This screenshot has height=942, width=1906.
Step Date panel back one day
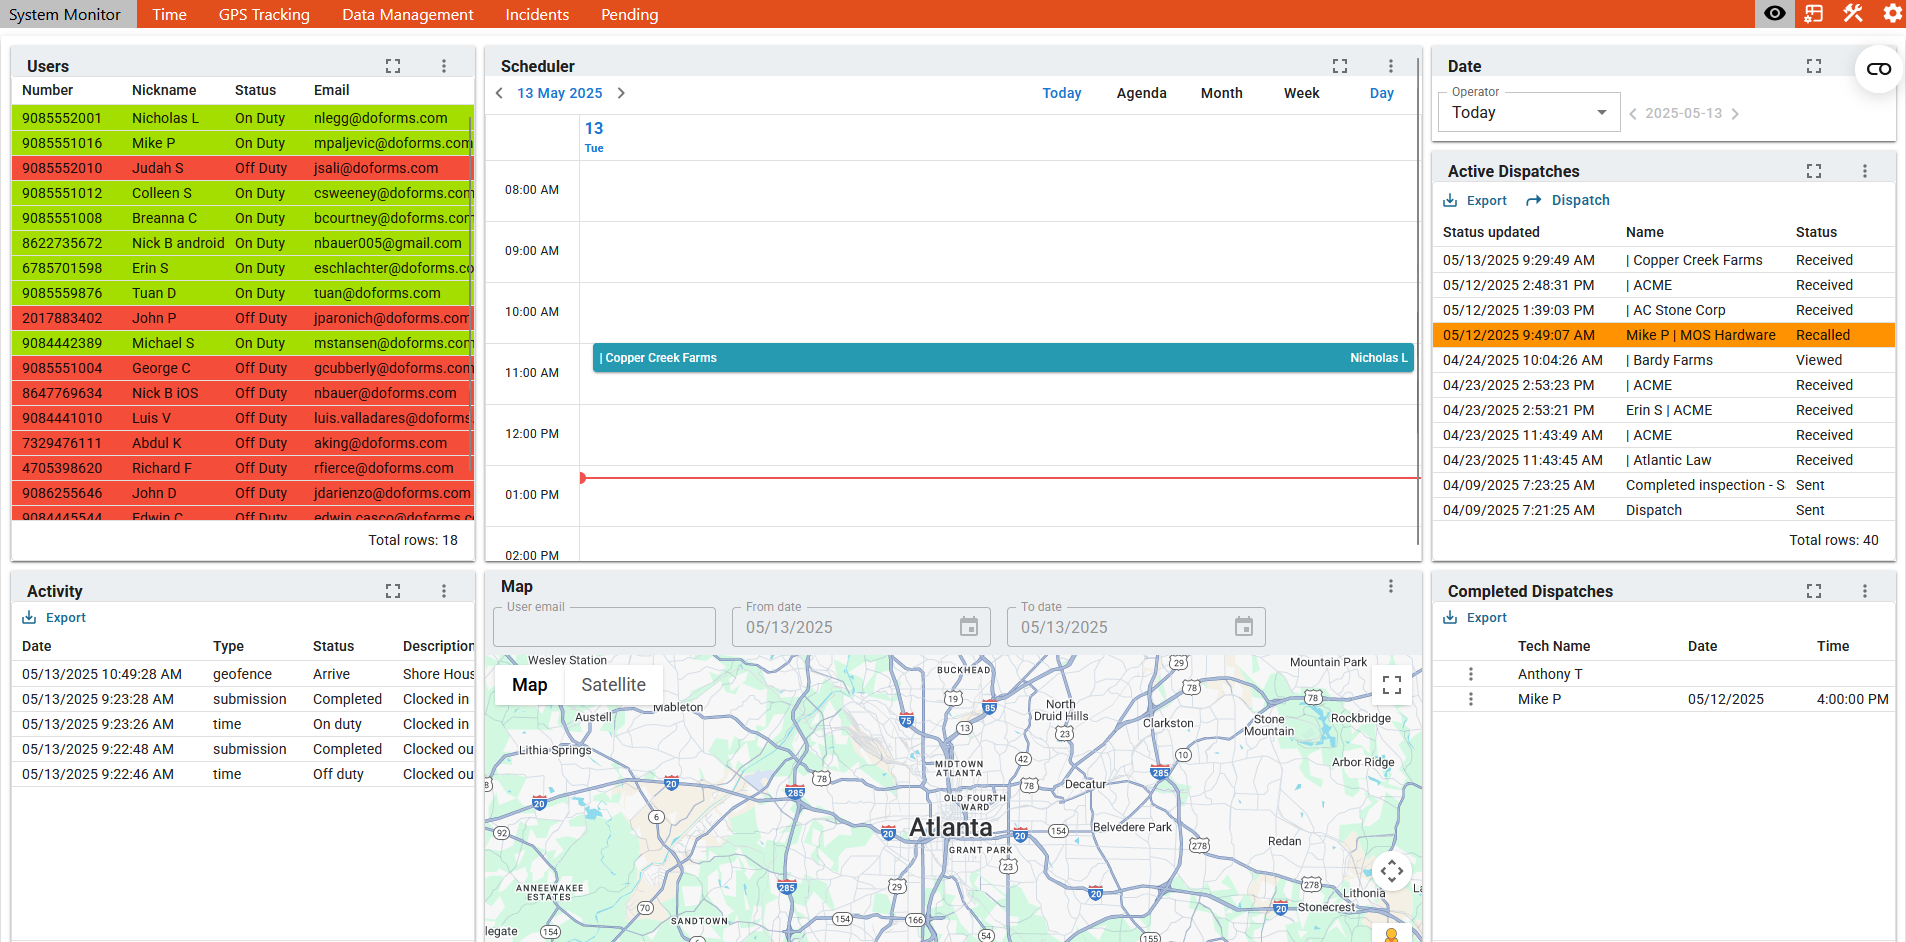tap(1633, 114)
